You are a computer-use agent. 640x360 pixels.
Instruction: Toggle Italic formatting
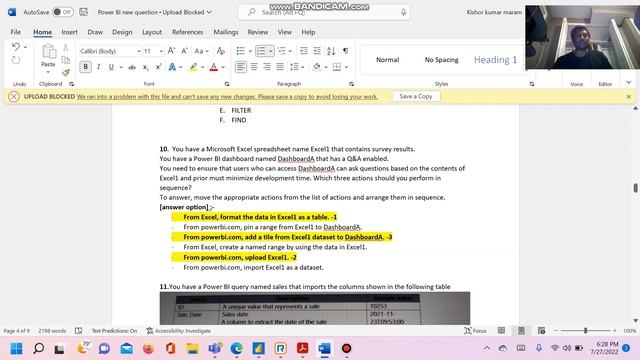98,67
